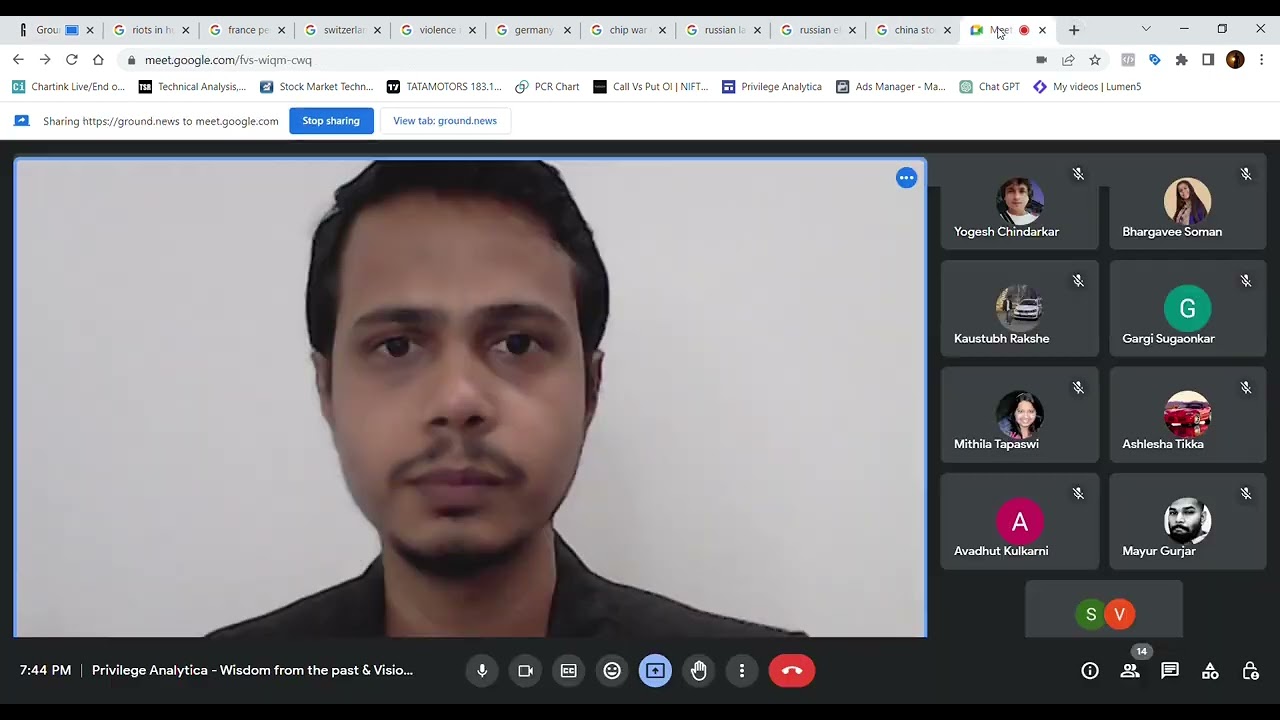Switch to germany browser tab
Screen dimensions: 1280x720
coord(533,30)
